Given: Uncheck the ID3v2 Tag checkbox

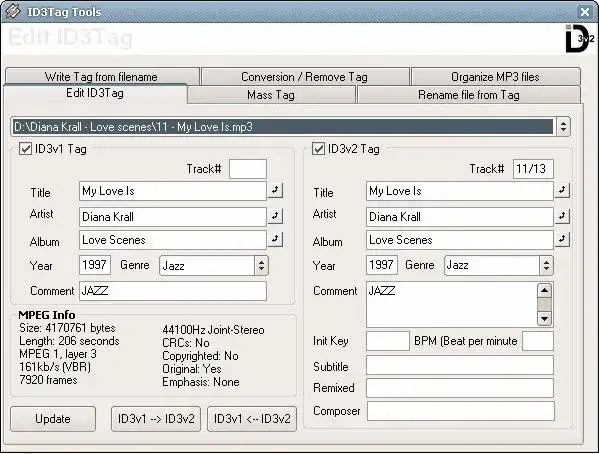Looking at the screenshot, I should [318, 149].
